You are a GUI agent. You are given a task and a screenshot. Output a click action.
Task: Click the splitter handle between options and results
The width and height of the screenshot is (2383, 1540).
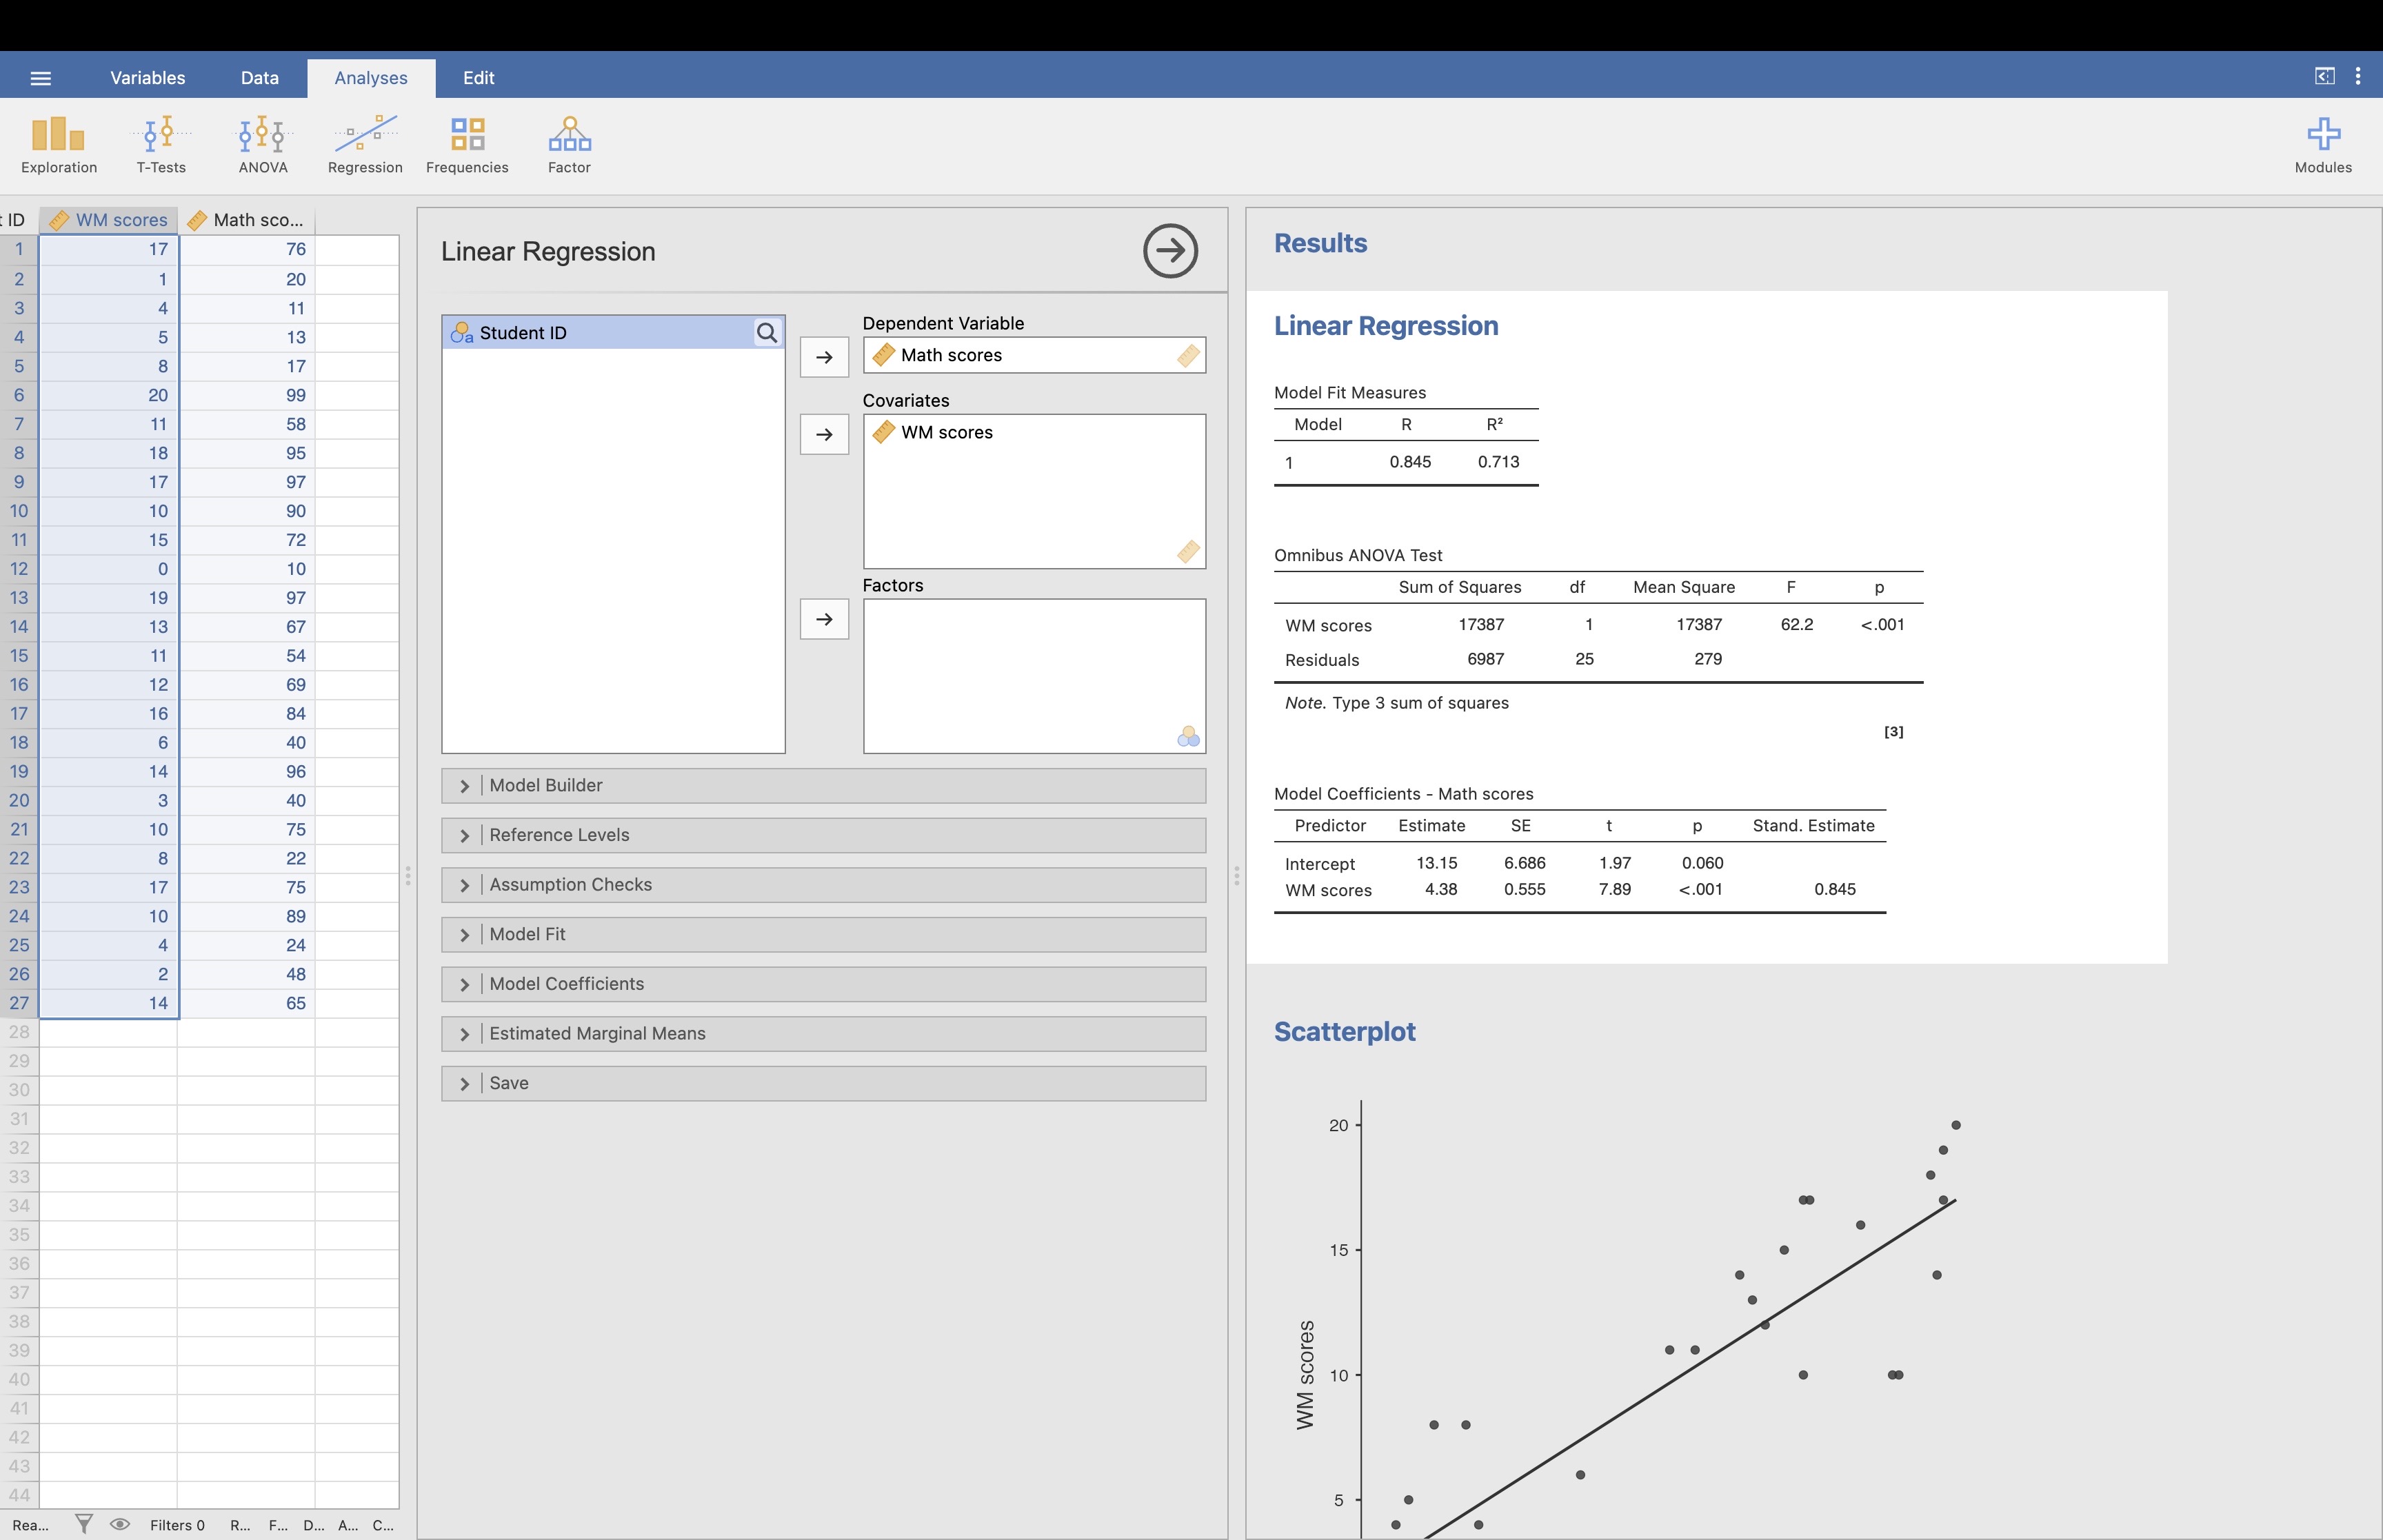tap(1237, 876)
